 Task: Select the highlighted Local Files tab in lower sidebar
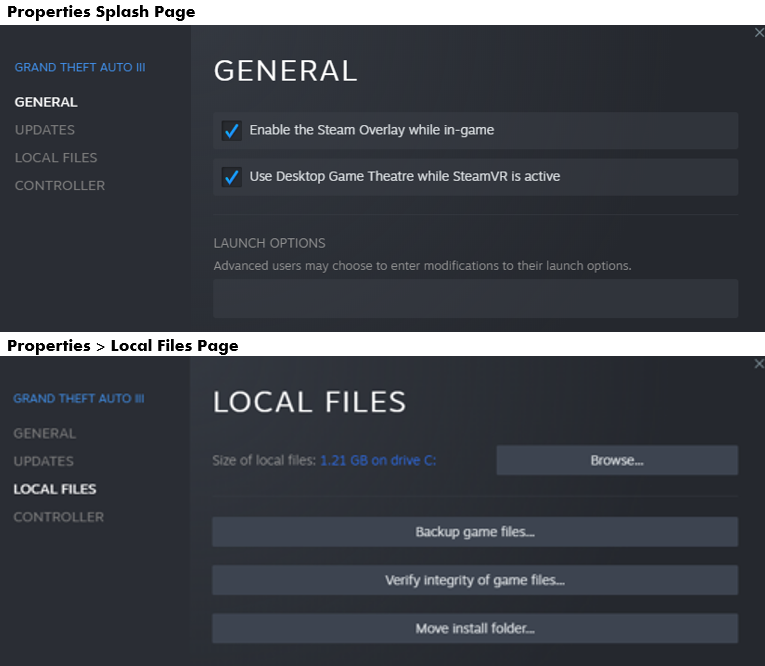(55, 490)
